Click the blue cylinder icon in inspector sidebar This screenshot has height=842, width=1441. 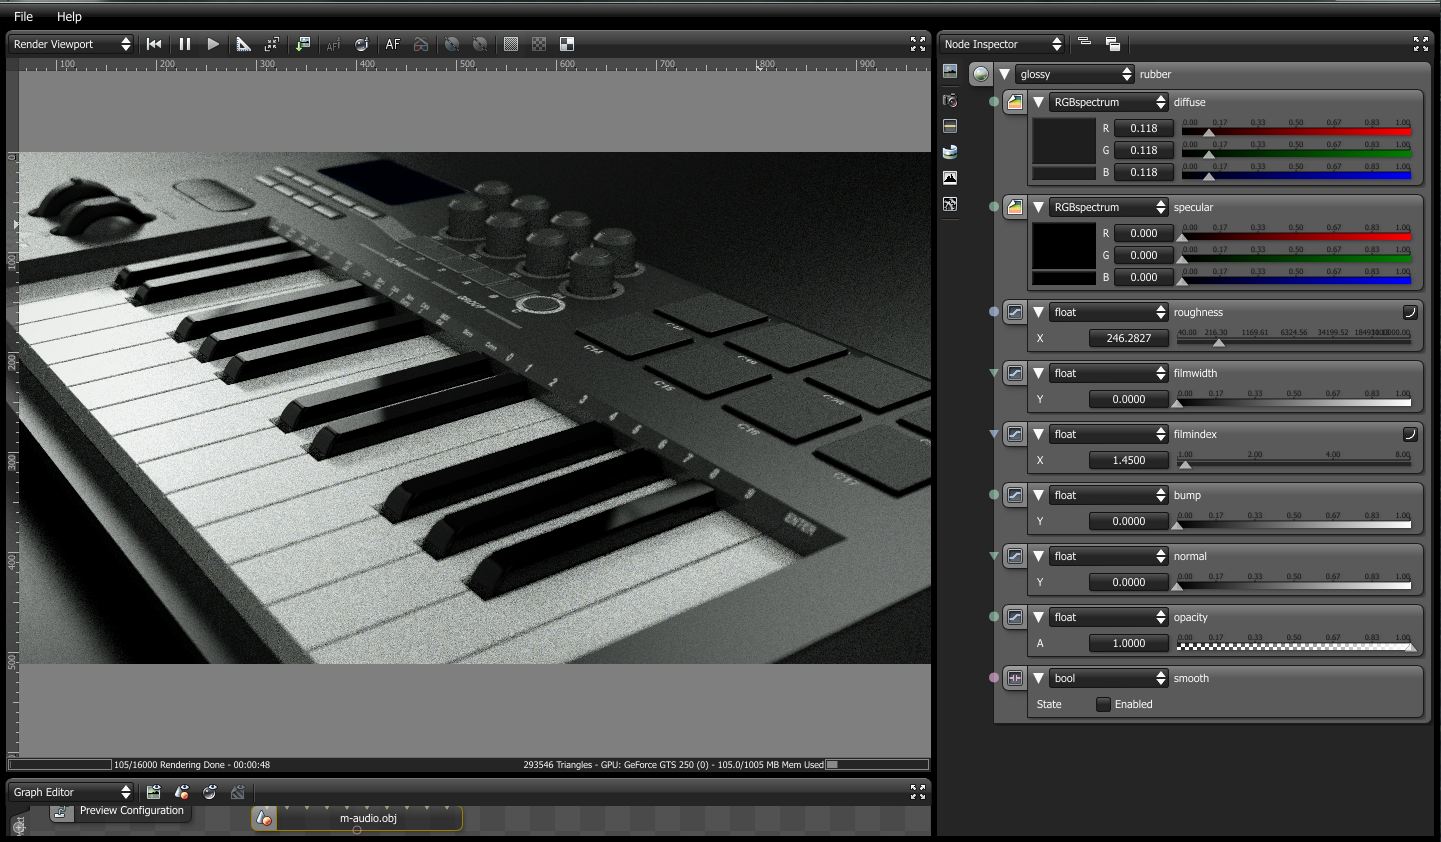tap(950, 152)
